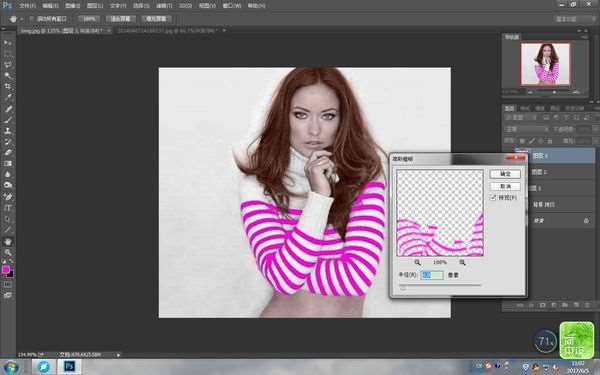Switch to Channels tab in Layers panel

click(525, 108)
